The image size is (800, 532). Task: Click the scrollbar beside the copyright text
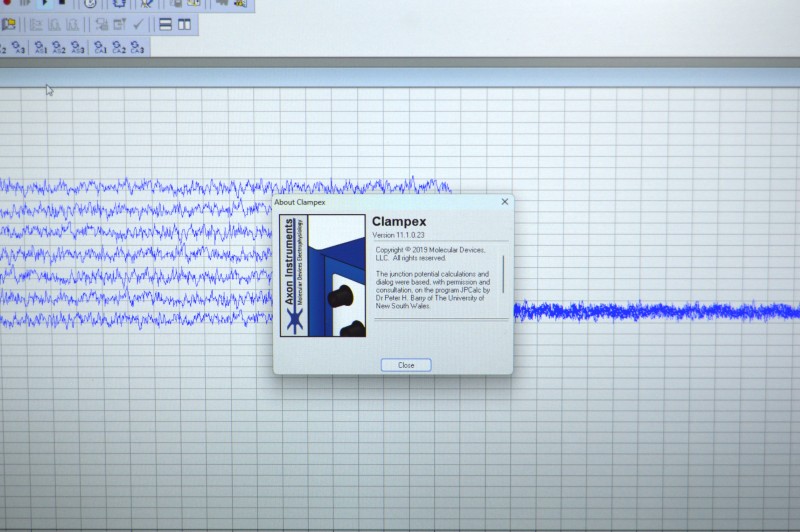click(503, 274)
